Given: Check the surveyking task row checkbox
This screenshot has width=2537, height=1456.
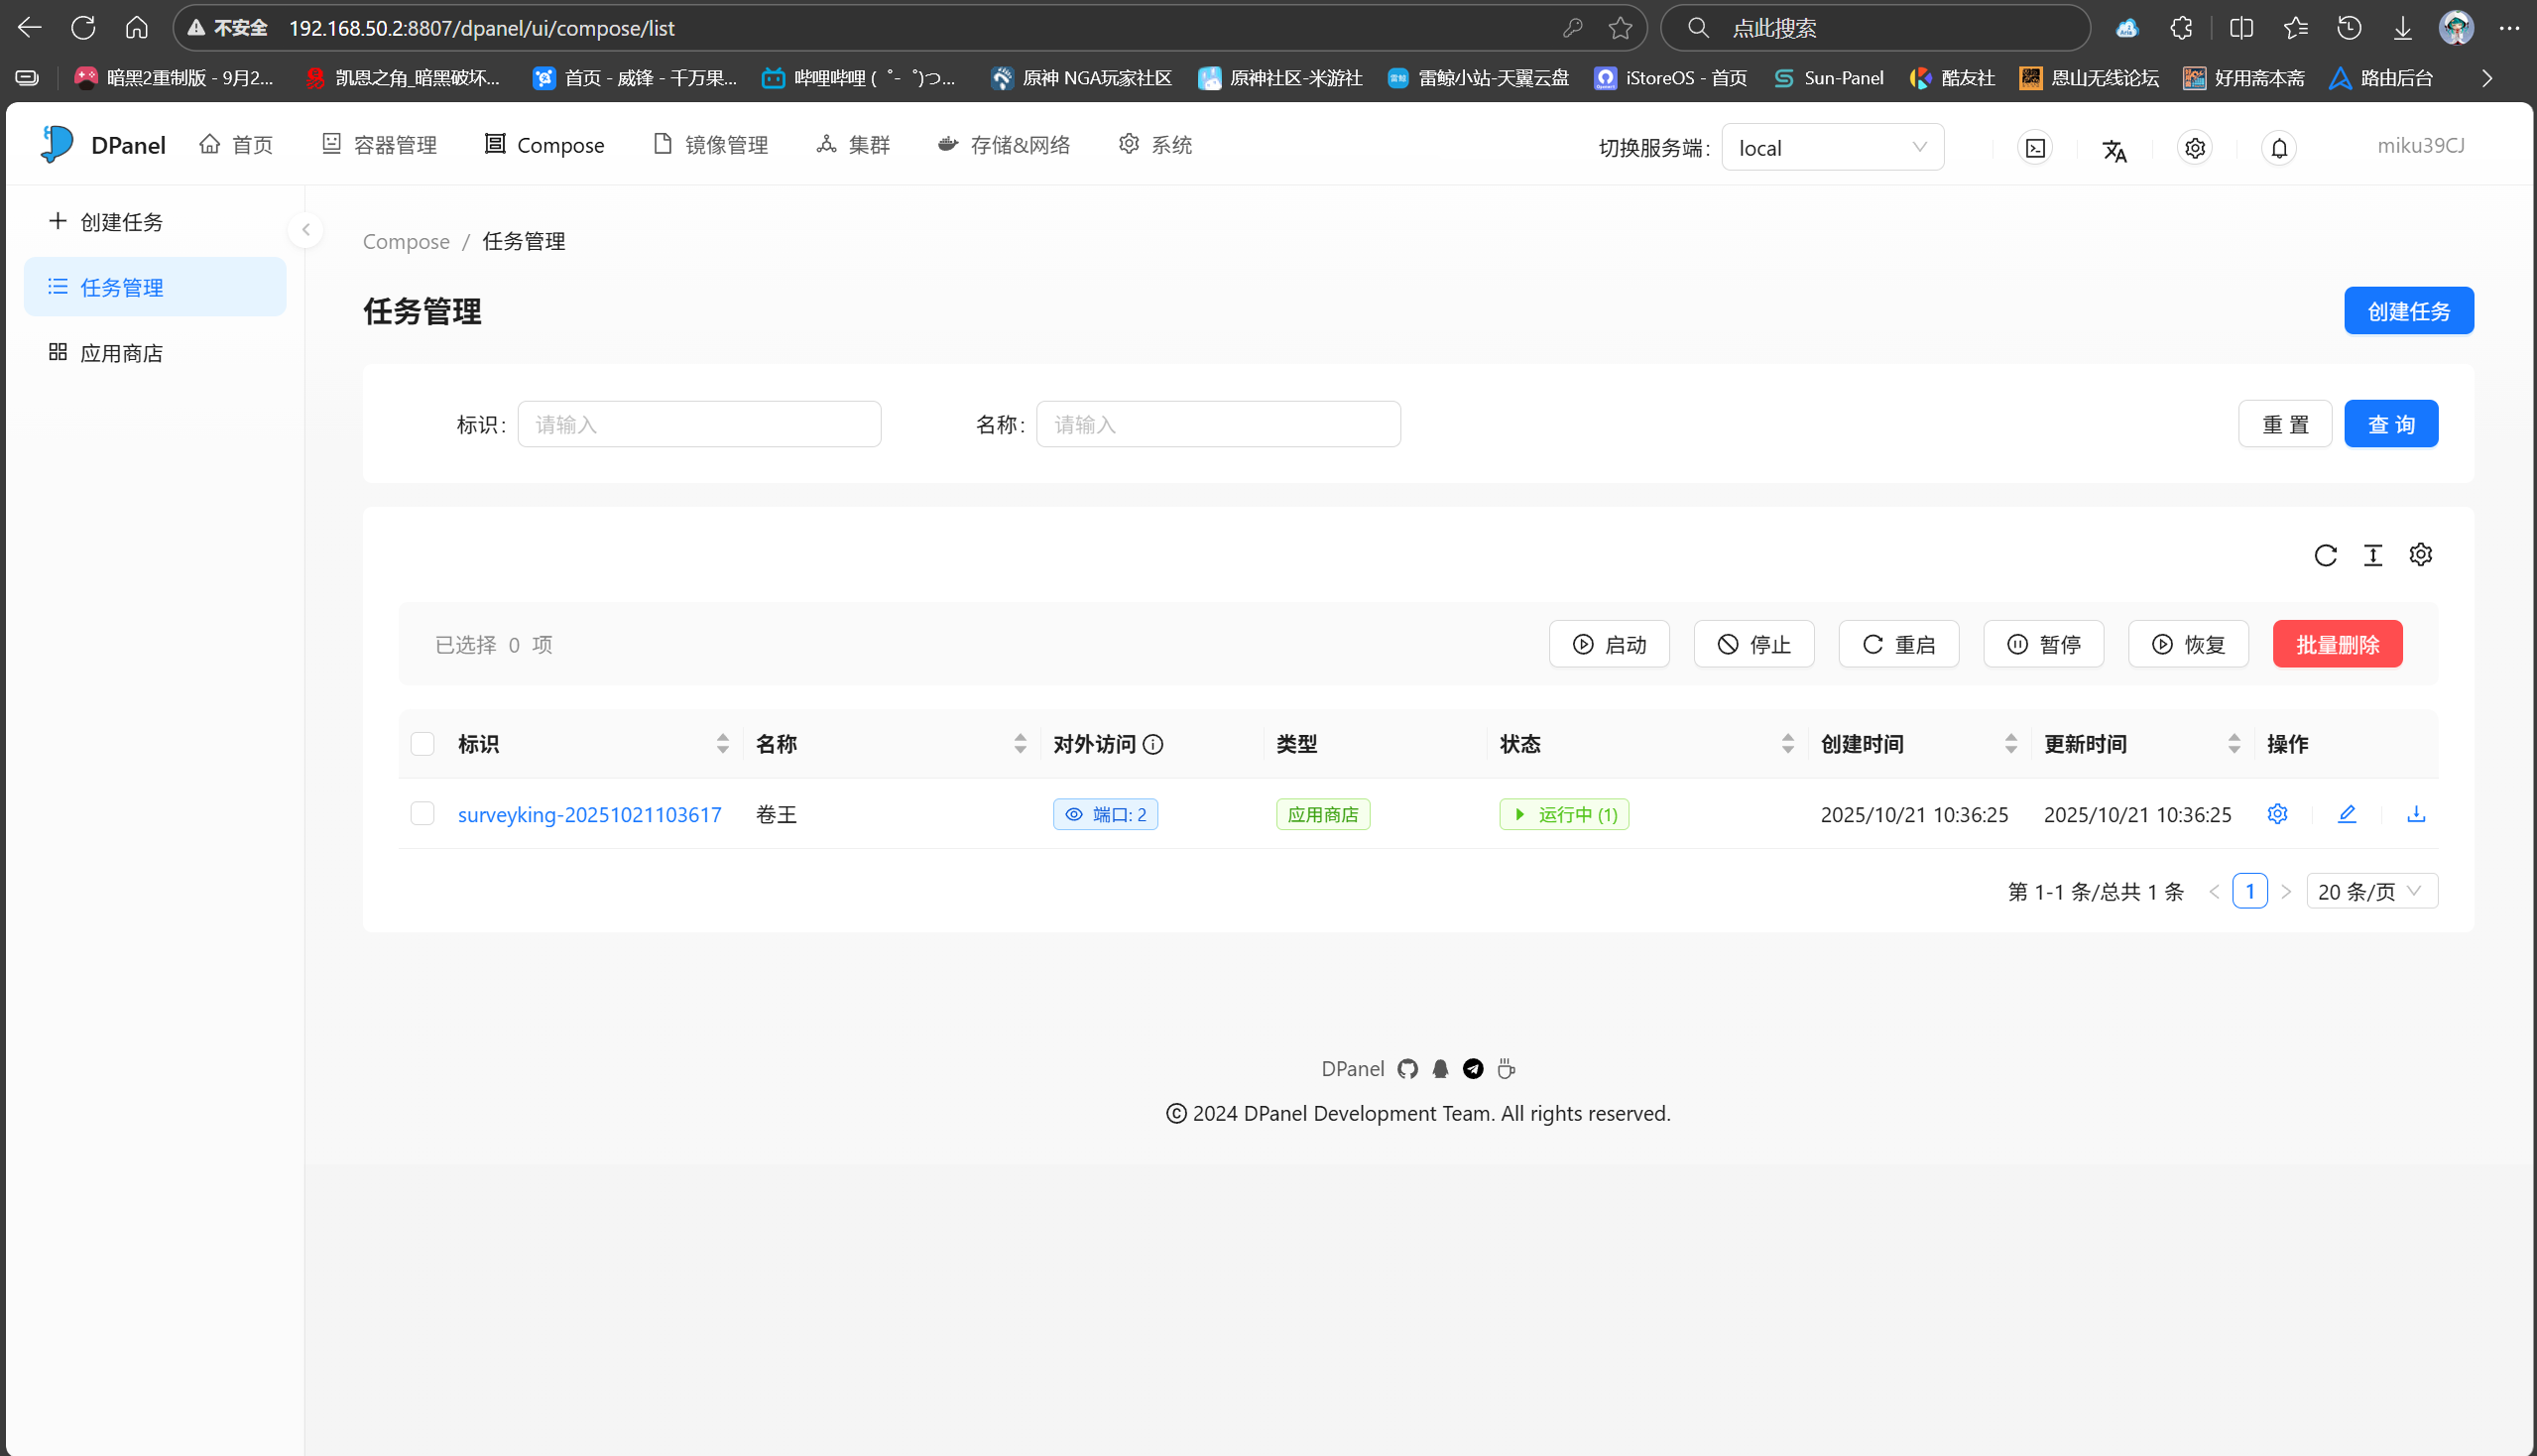Looking at the screenshot, I should (x=422, y=814).
